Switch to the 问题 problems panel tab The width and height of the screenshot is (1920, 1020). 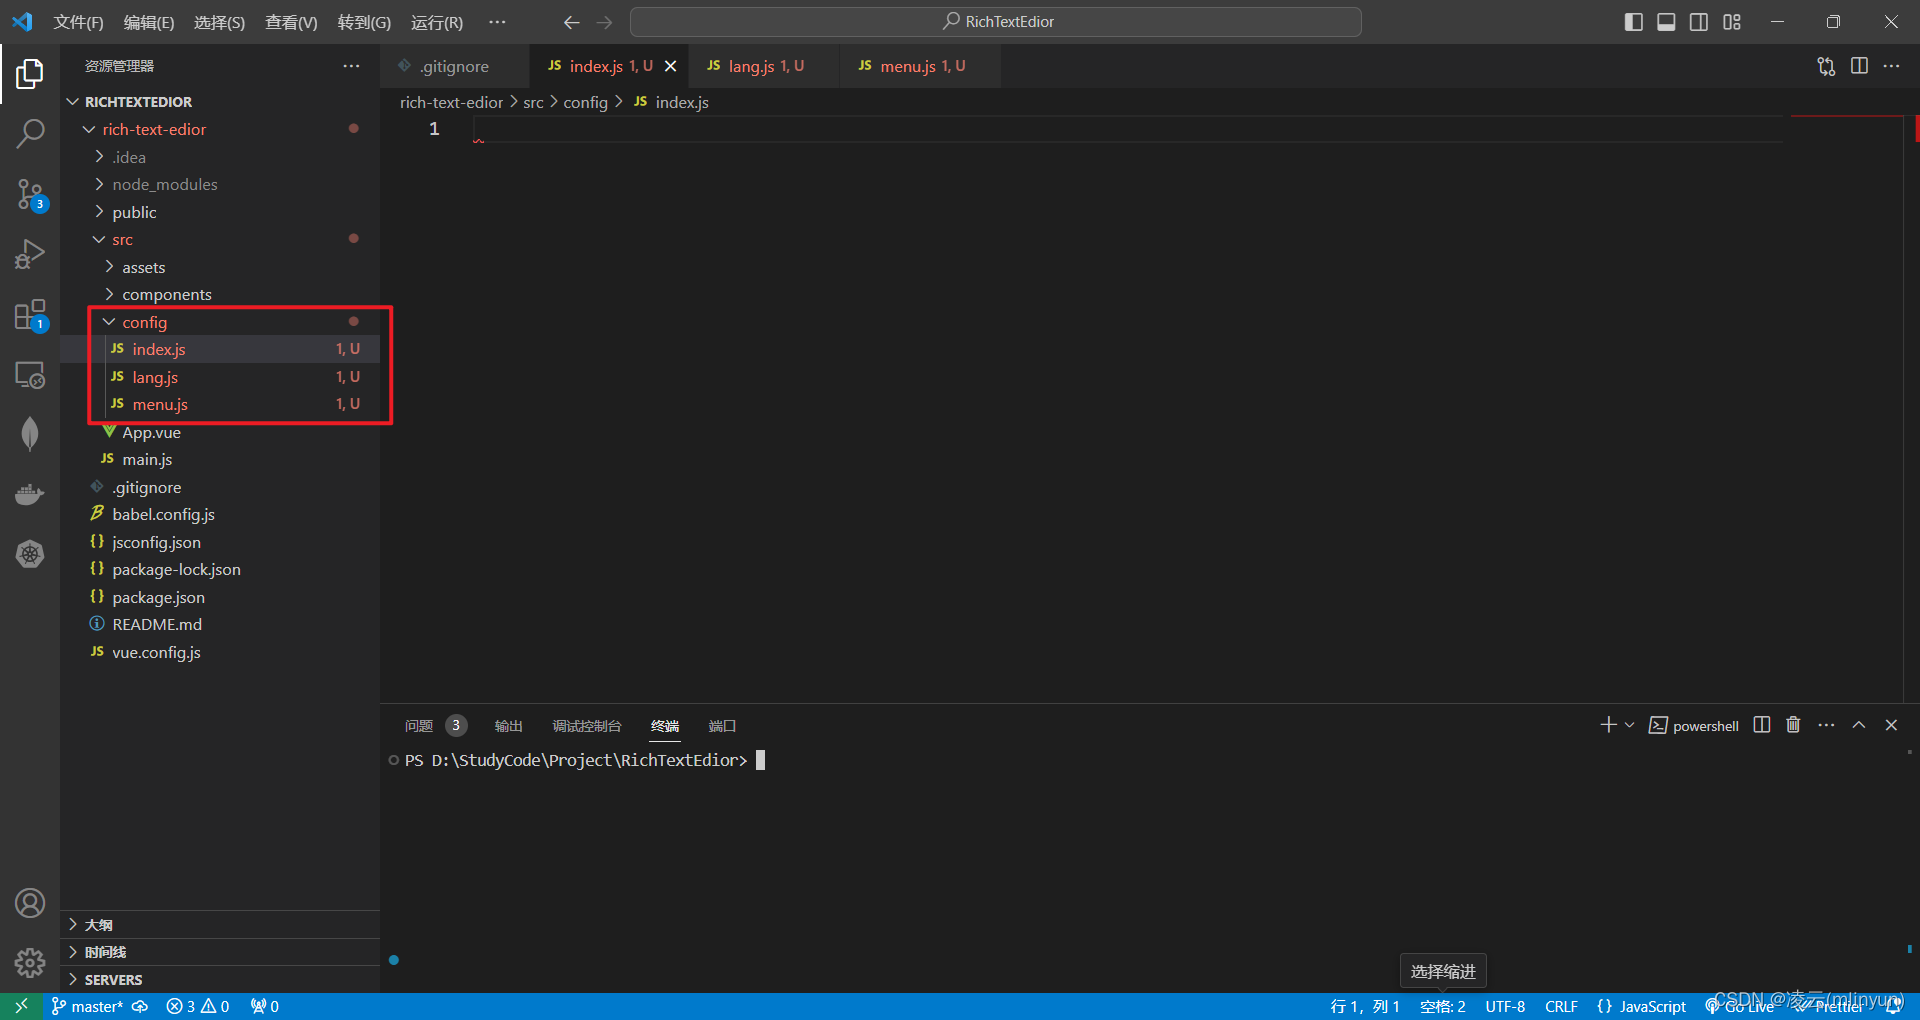click(x=435, y=725)
